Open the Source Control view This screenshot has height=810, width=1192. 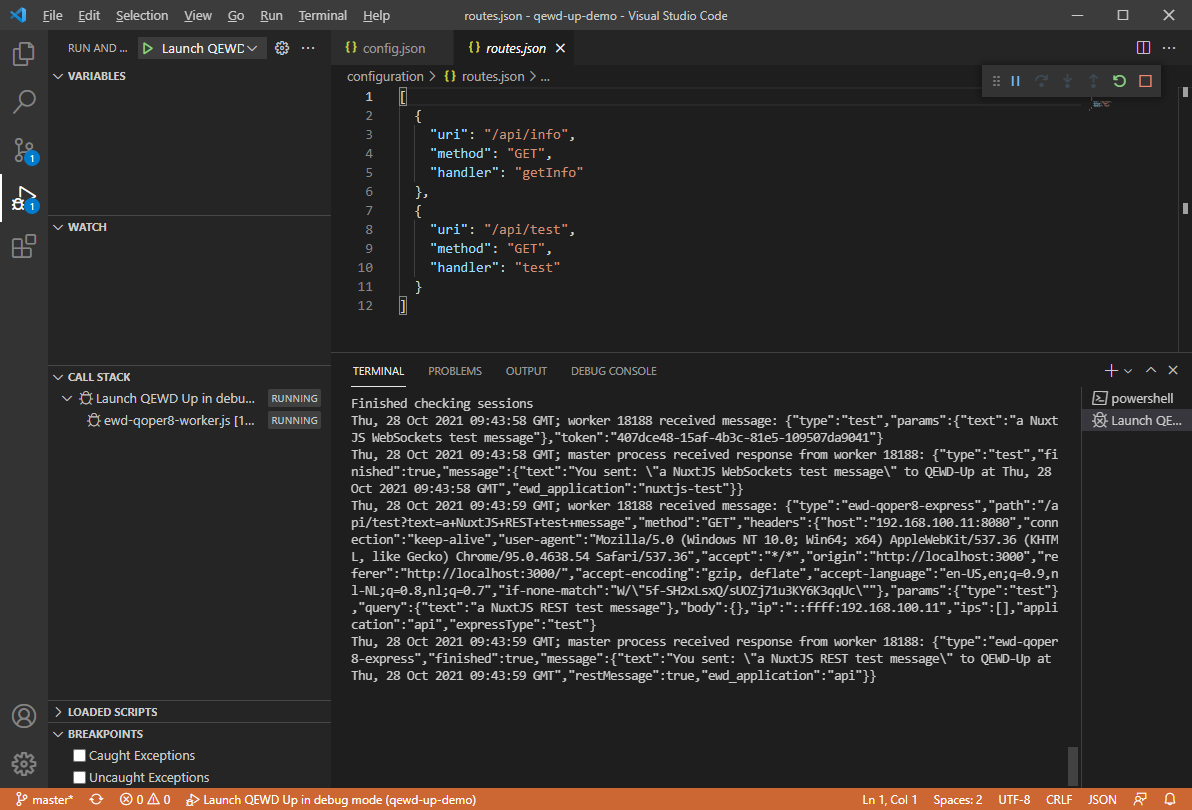24,150
